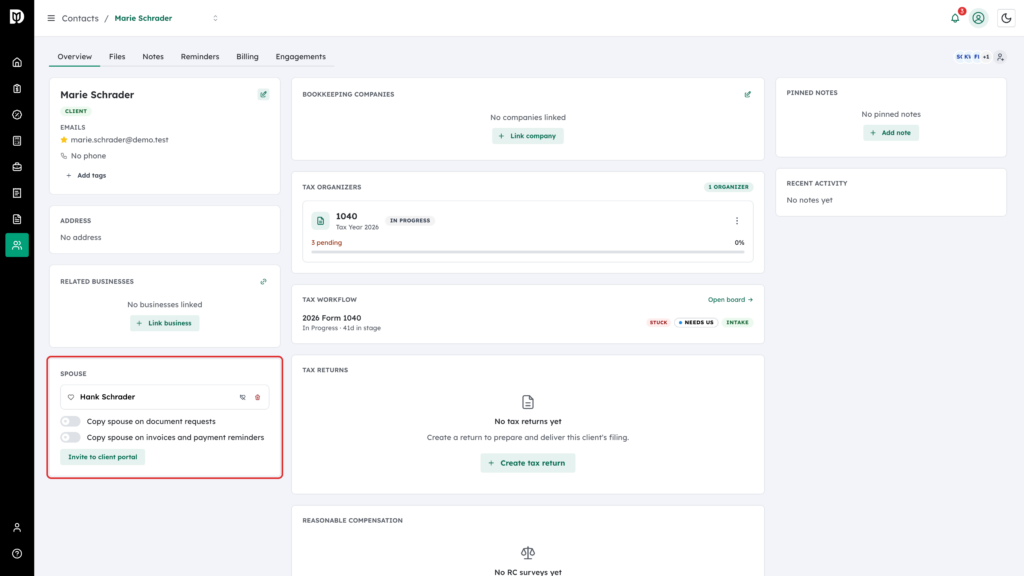1024x576 pixels.
Task: Unlink spouse Hank Schrader with broken-heart icon
Action: pos(243,397)
